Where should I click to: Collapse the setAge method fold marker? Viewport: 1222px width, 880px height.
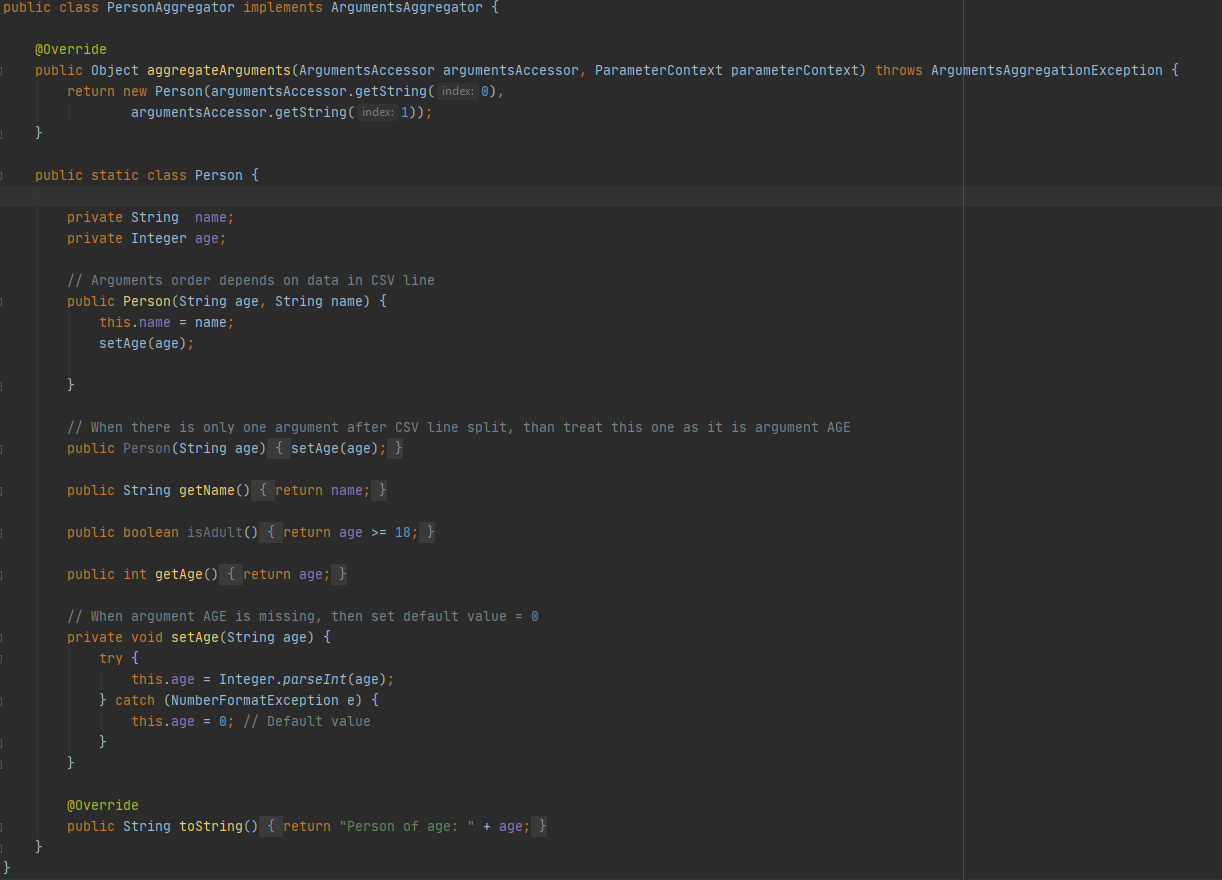click(x=3, y=637)
